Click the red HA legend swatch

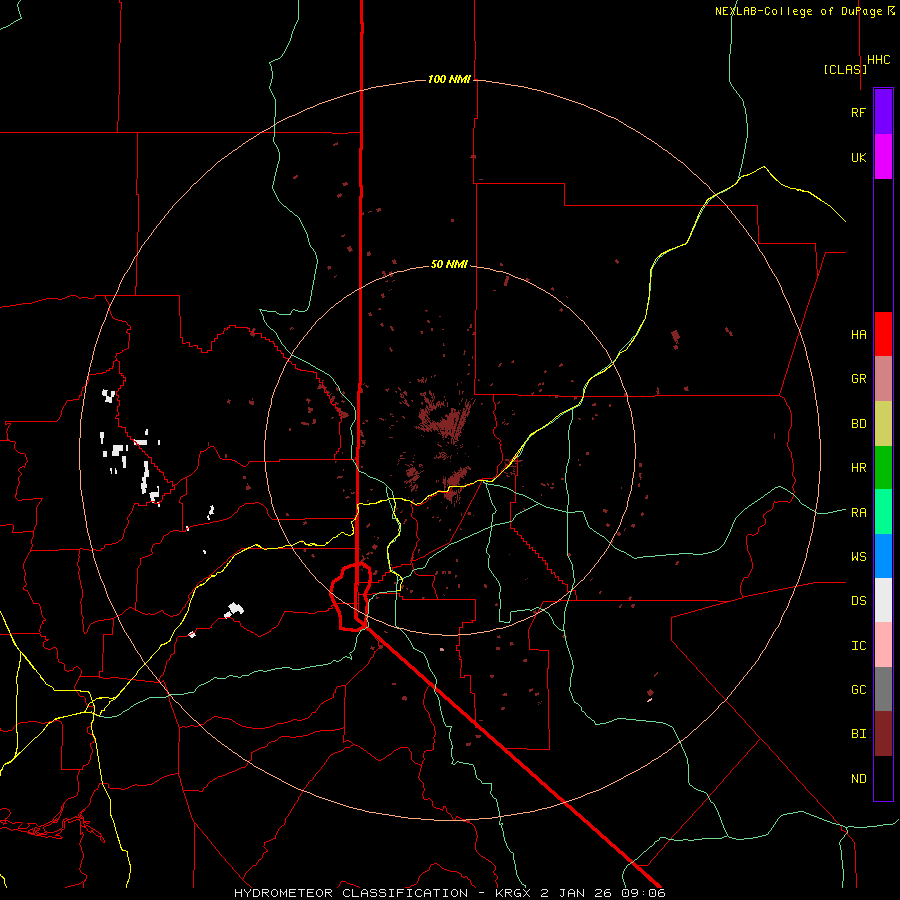click(883, 334)
